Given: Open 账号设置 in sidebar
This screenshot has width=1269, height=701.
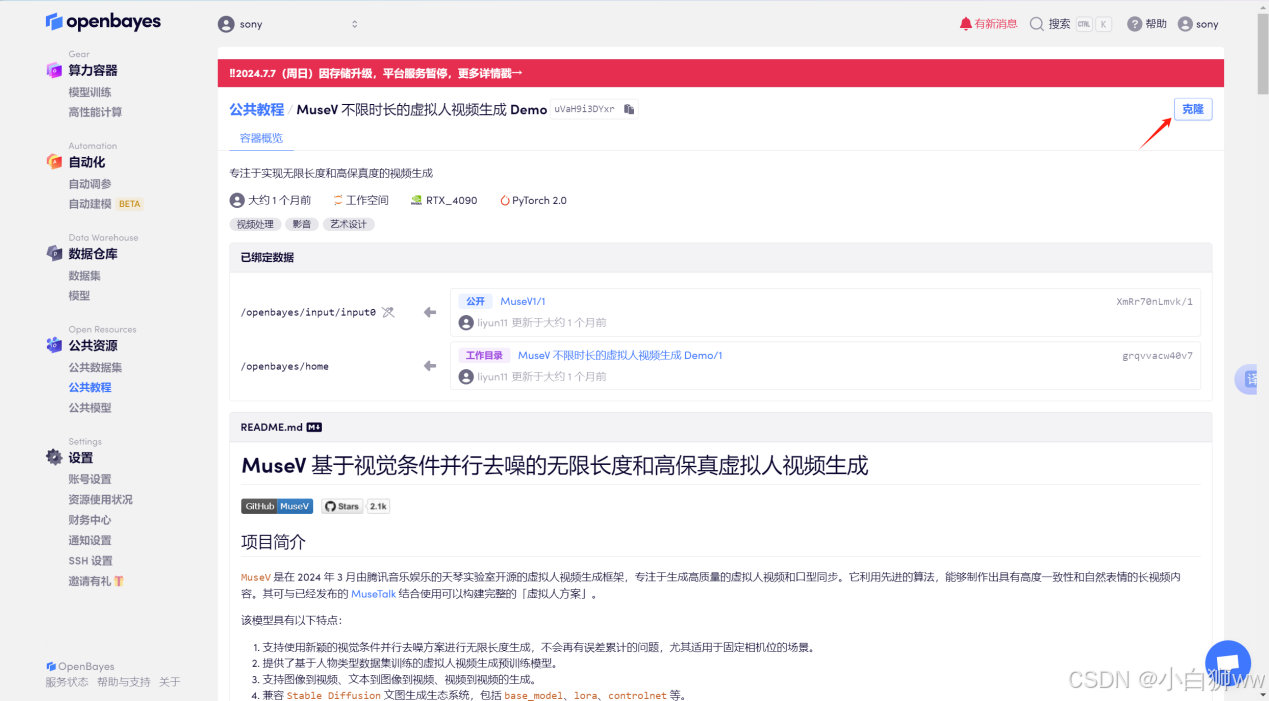Looking at the screenshot, I should [90, 479].
